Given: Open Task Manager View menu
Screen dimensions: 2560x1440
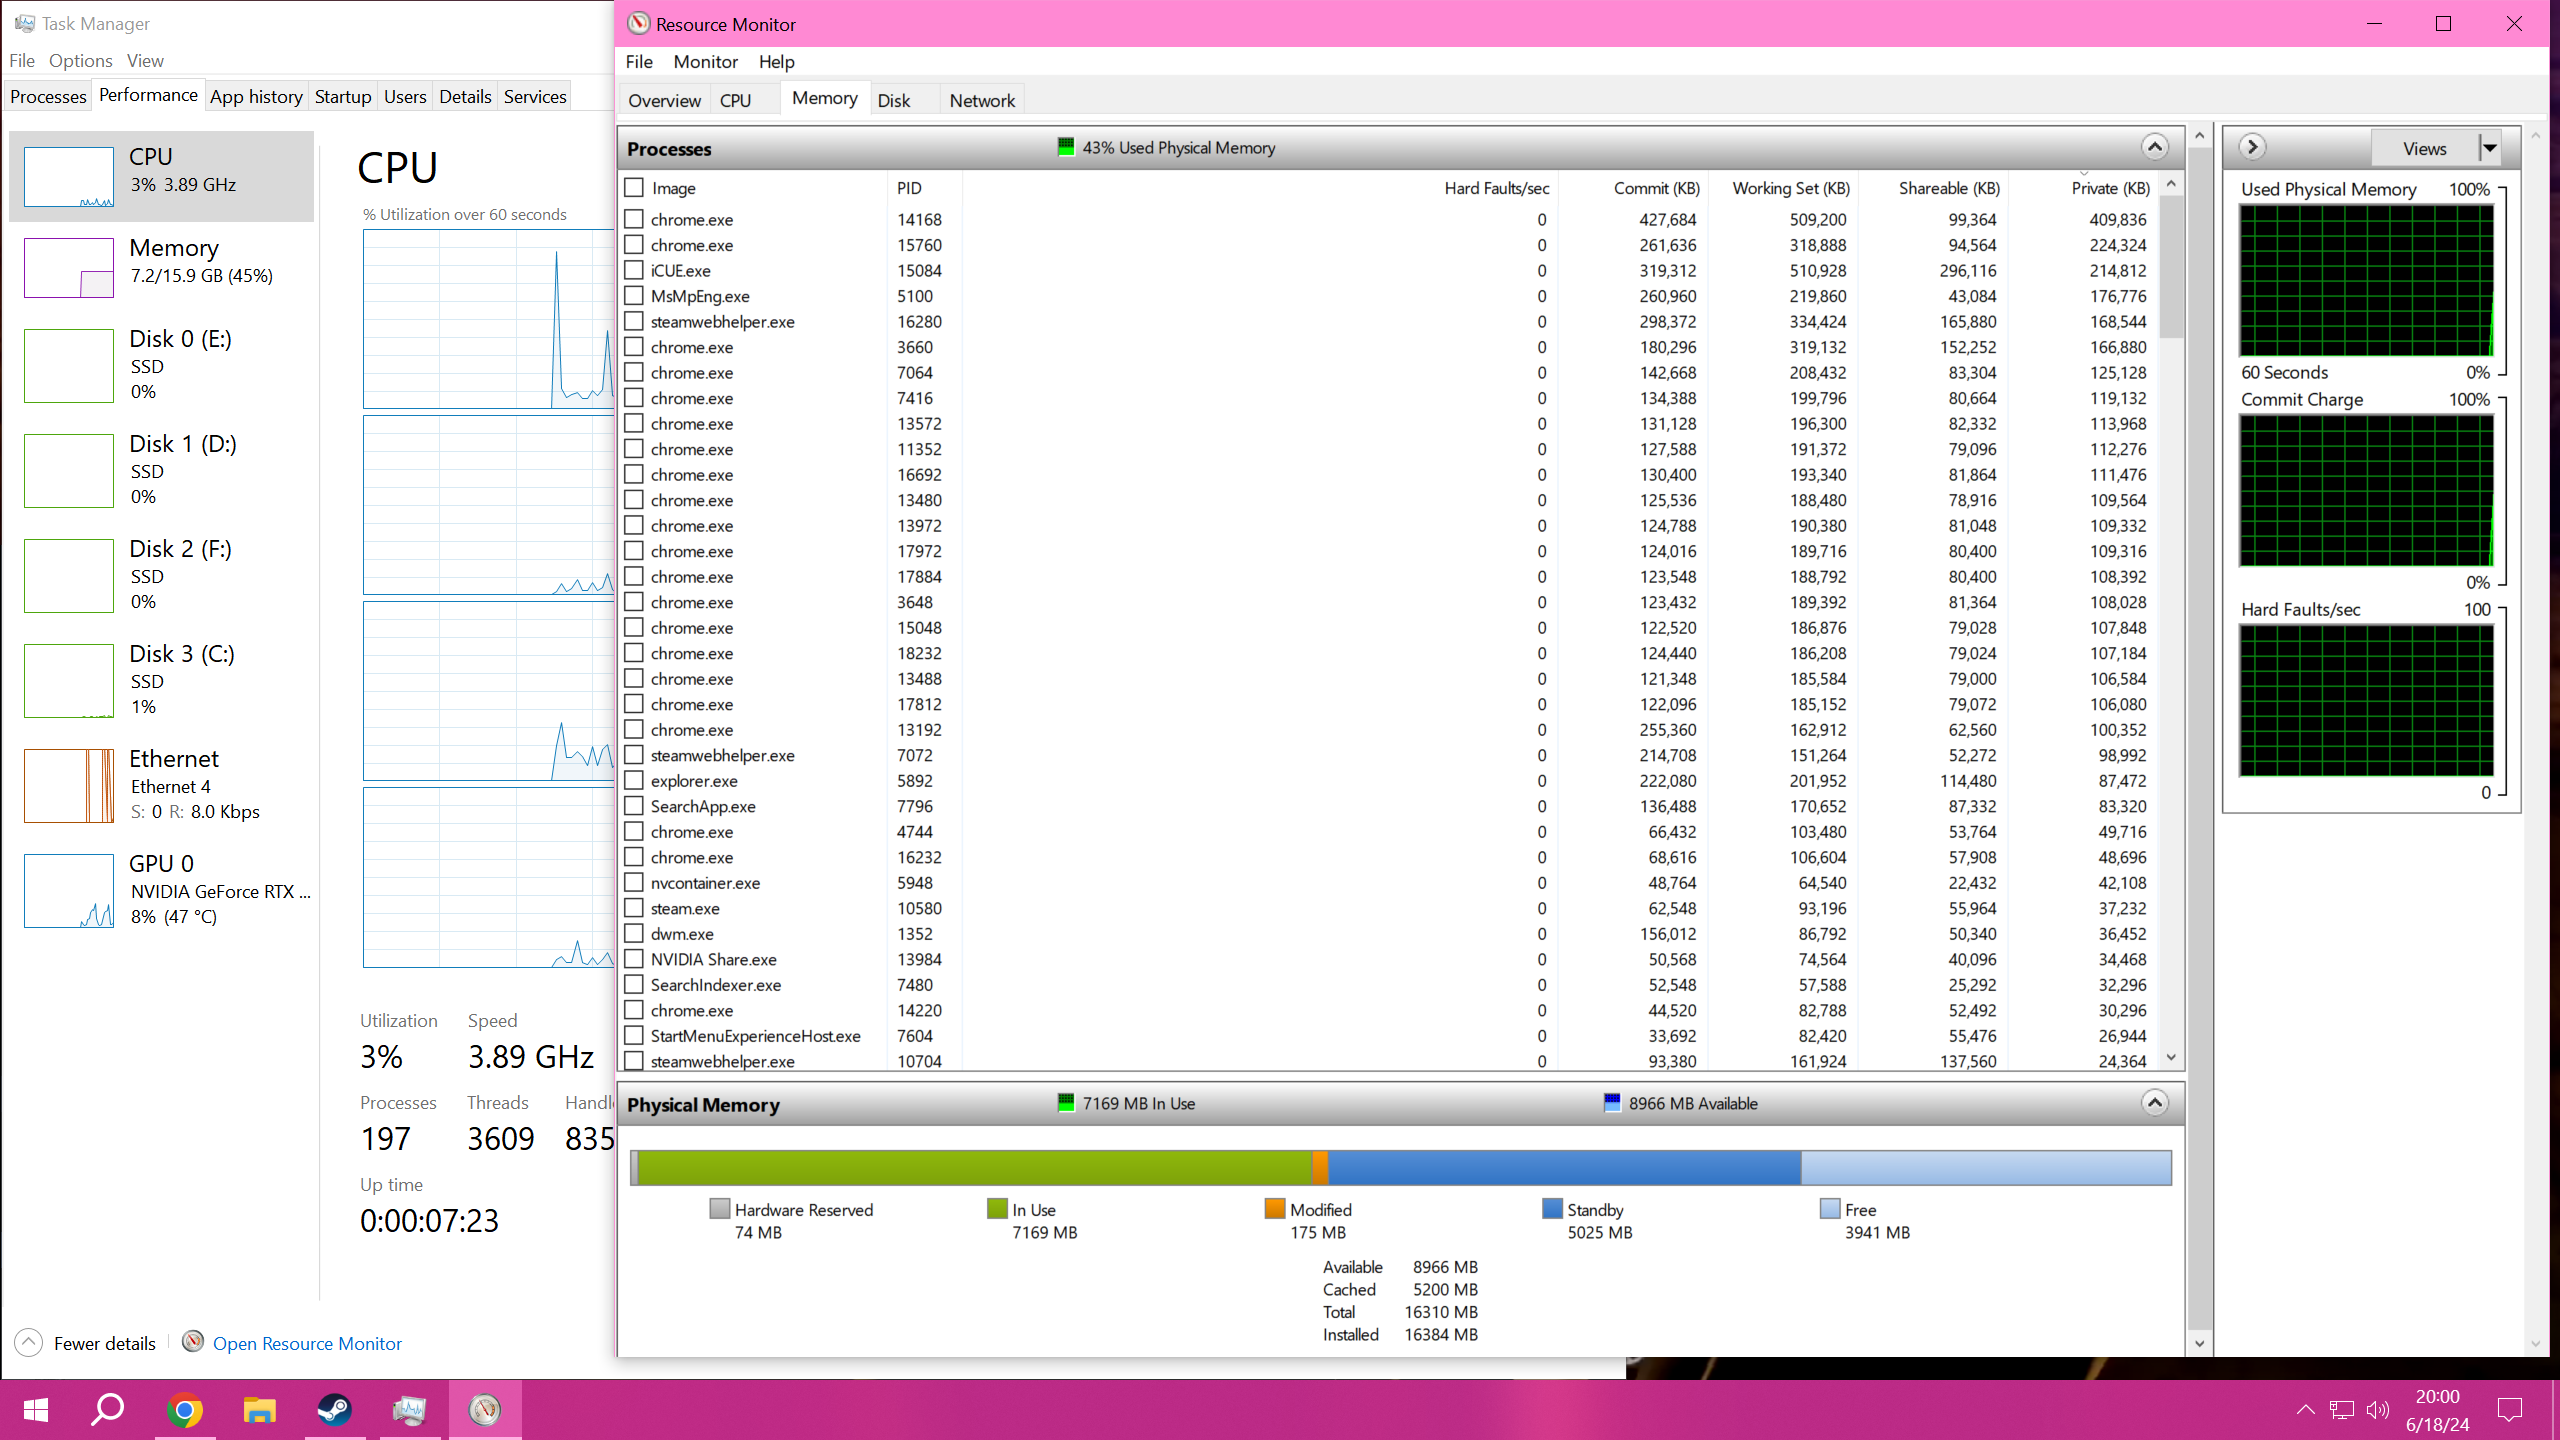Looking at the screenshot, I should point(145,60).
